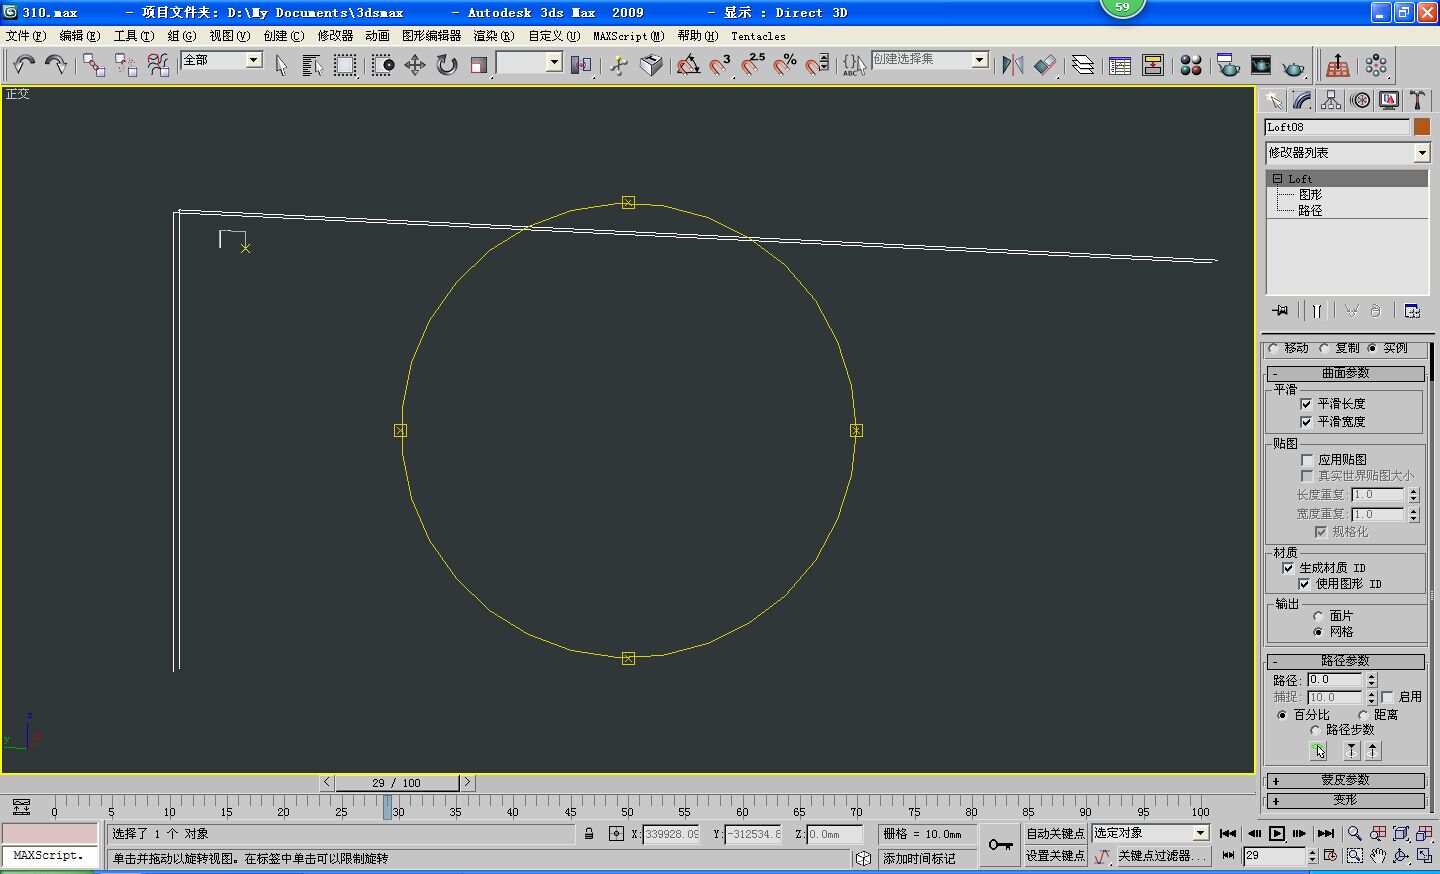1440x874 pixels.
Task: Select the Pan View hand icon
Action: (x=1378, y=856)
